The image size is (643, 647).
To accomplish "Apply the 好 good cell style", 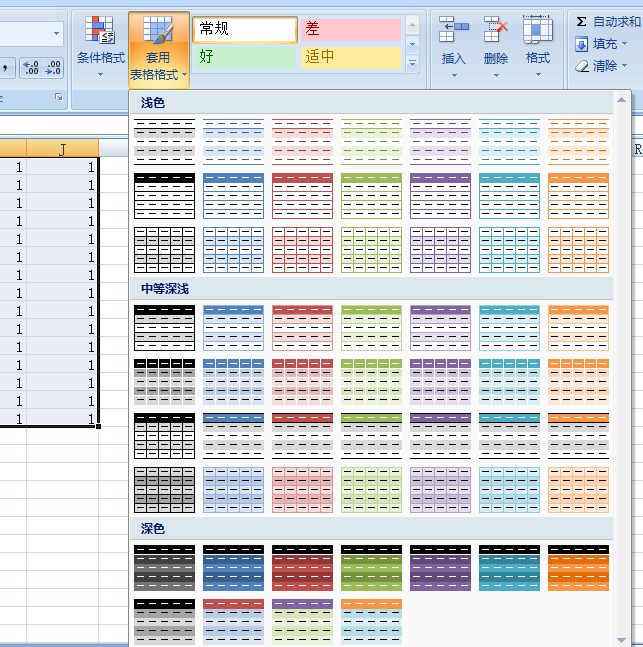I will 245,57.
